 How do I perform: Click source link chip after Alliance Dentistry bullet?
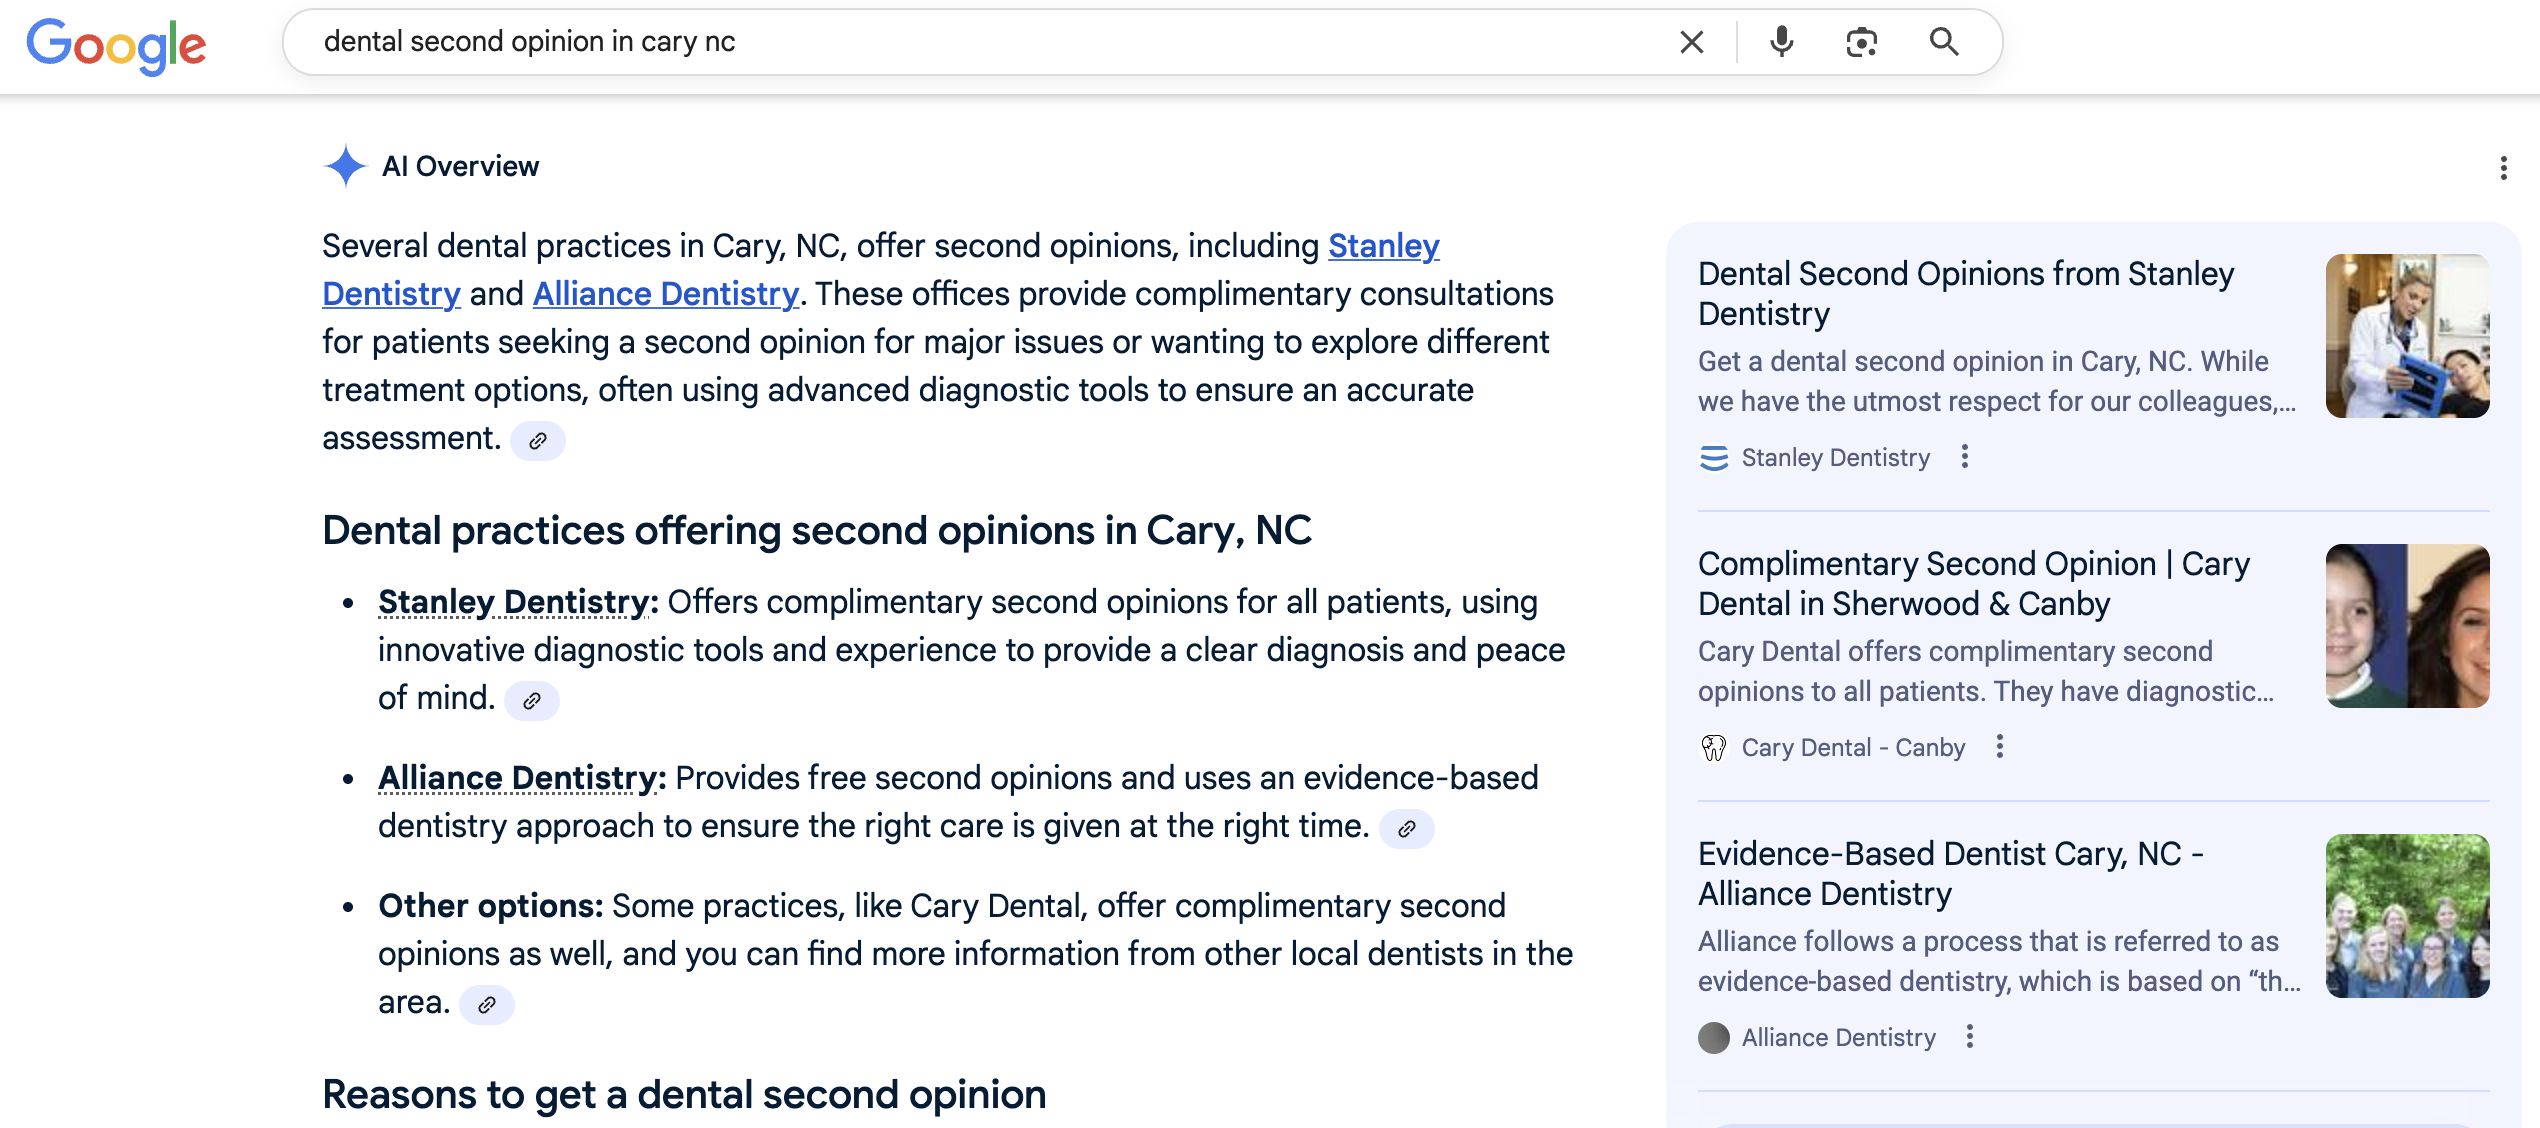point(1406,829)
